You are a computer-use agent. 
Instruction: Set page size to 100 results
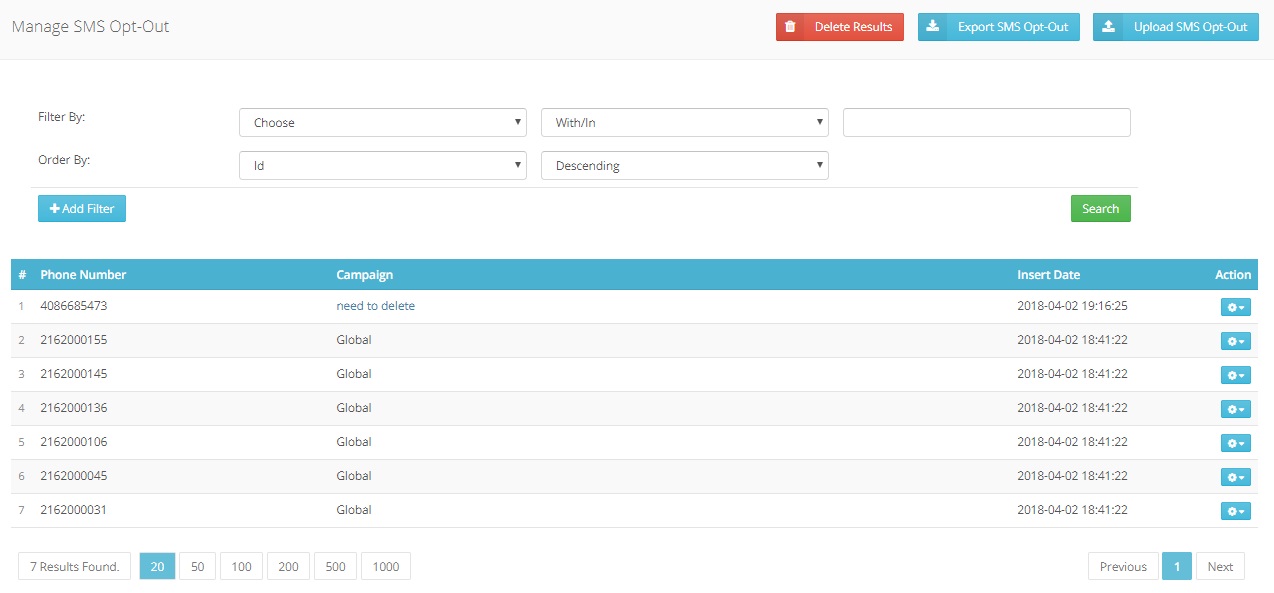point(241,567)
